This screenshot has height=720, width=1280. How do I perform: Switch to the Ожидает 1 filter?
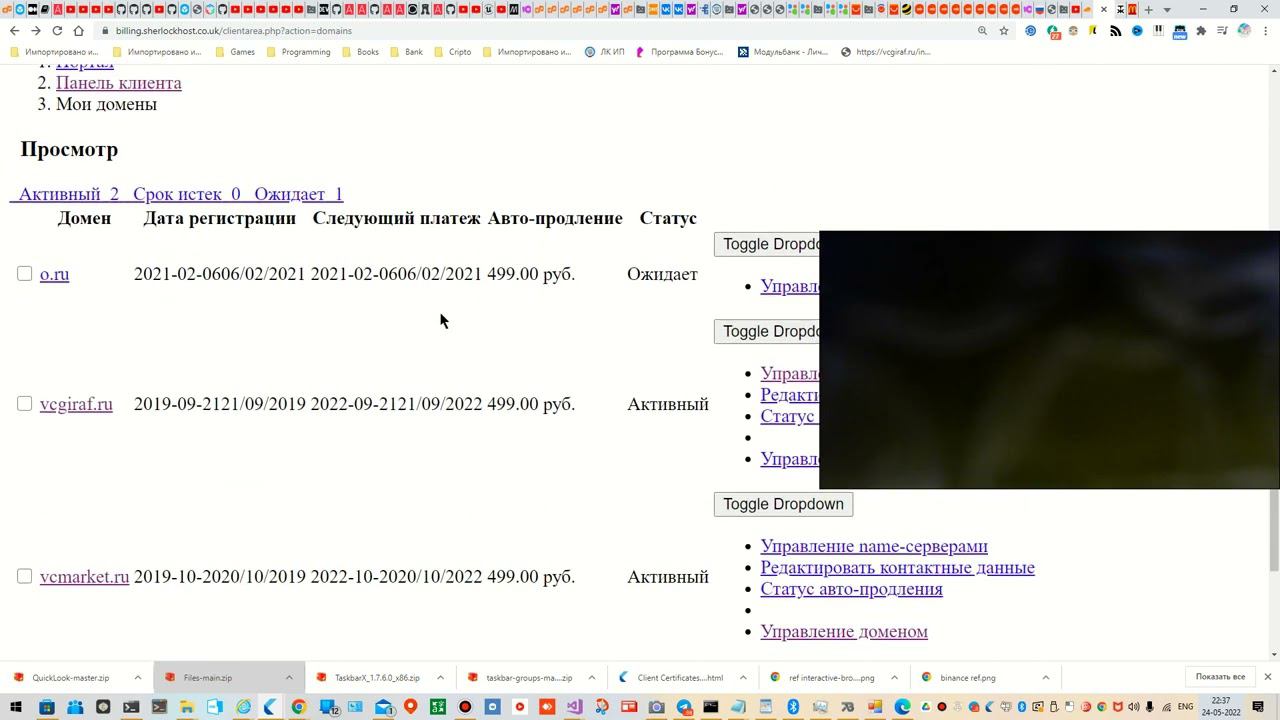click(x=298, y=194)
